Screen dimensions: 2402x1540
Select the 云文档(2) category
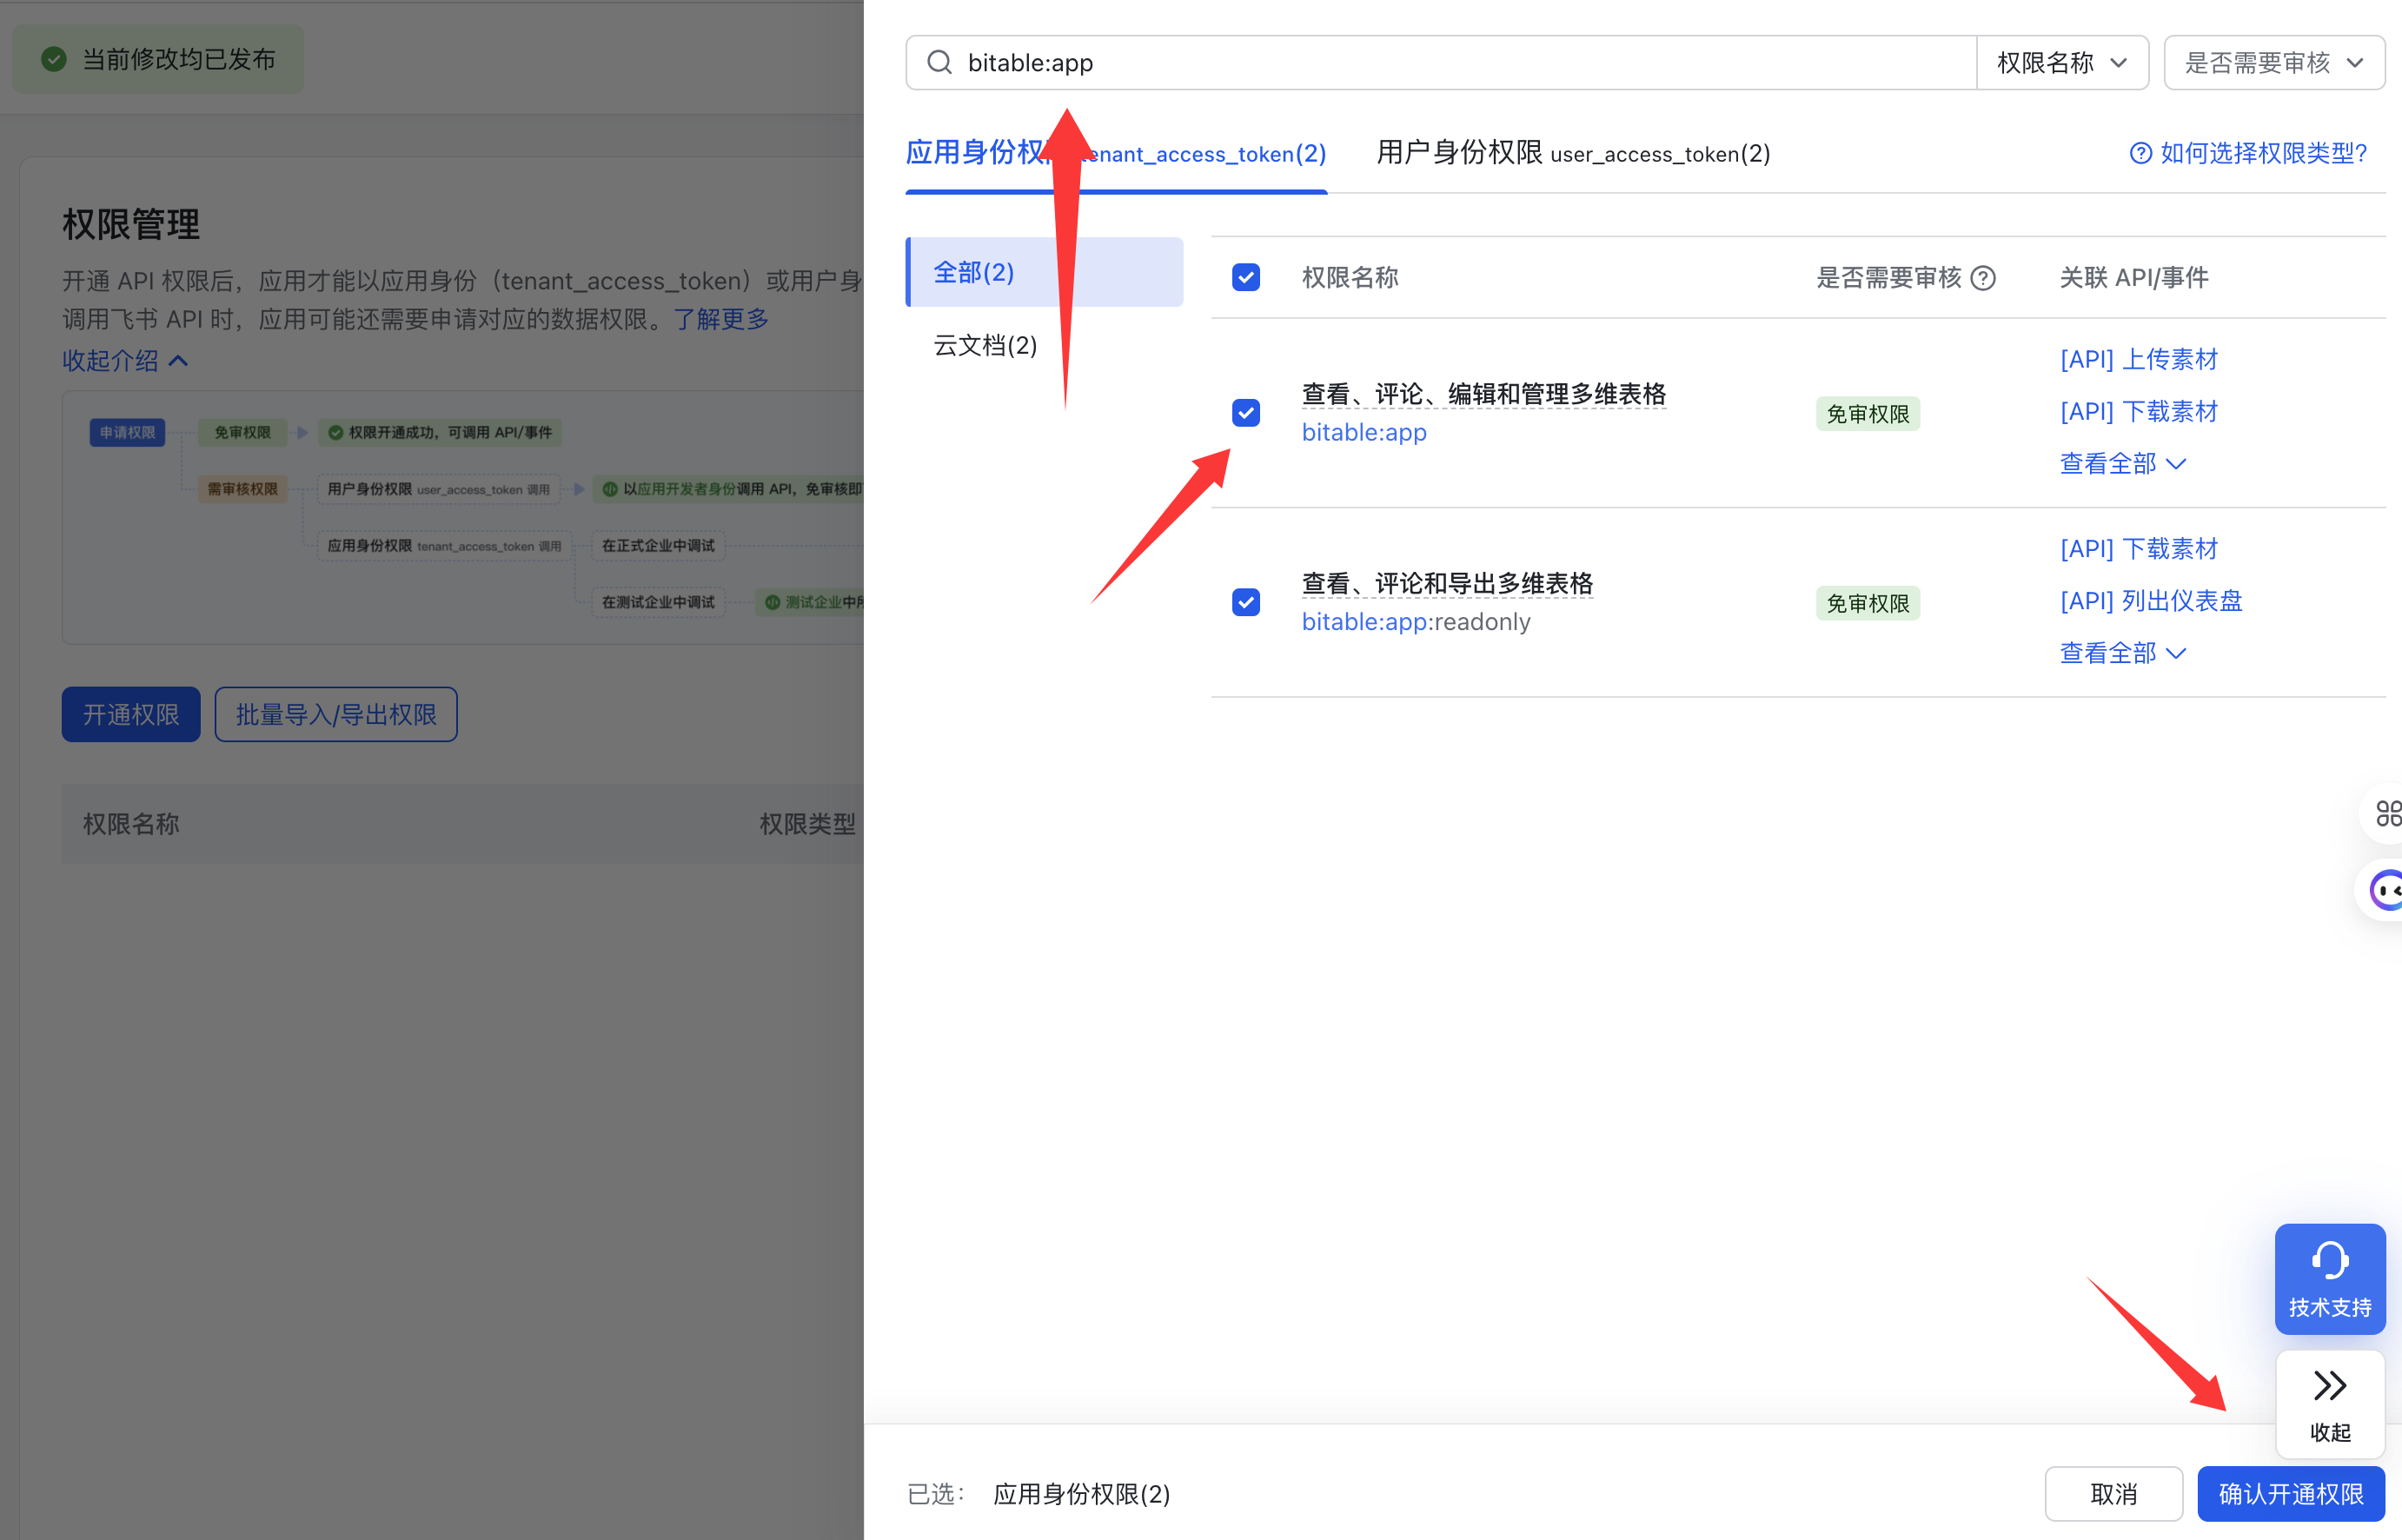tap(985, 346)
